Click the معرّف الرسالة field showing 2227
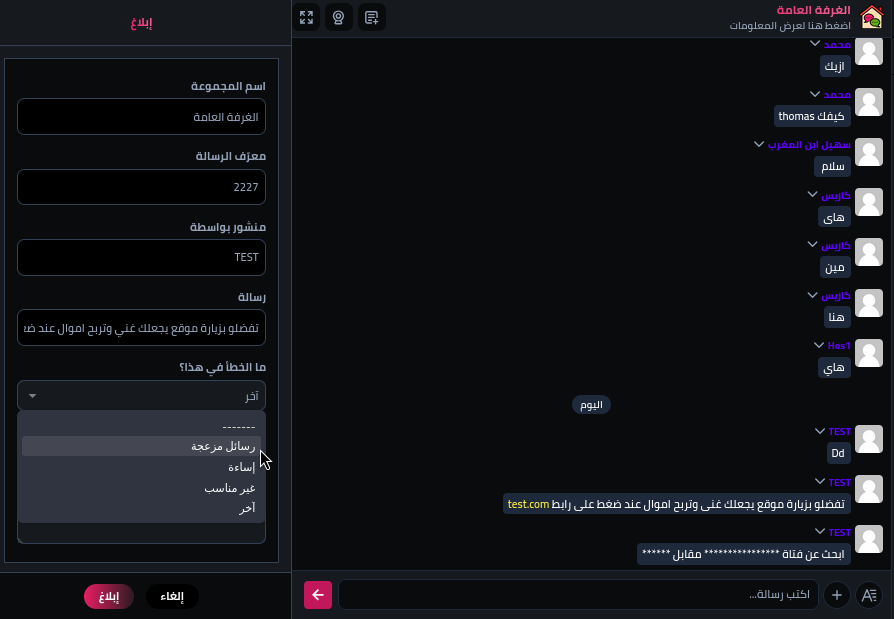 (x=141, y=187)
